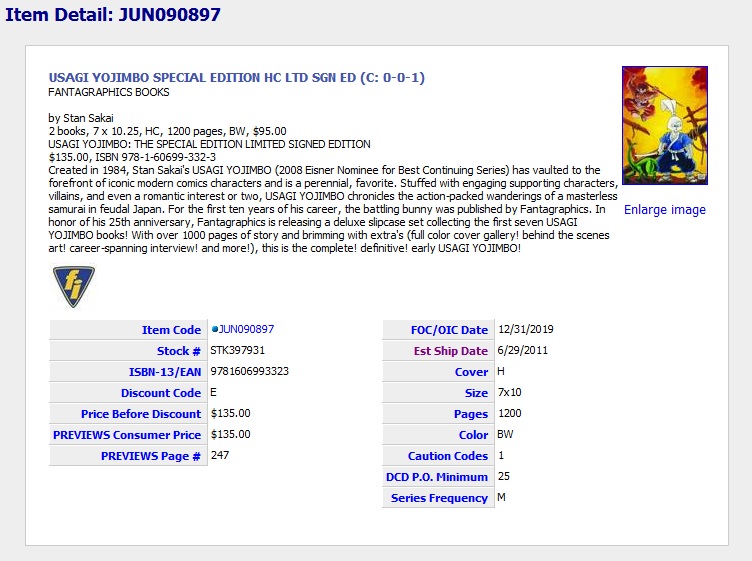Click the Discount Code value E
Screen dimensions: 752x561
(213, 392)
